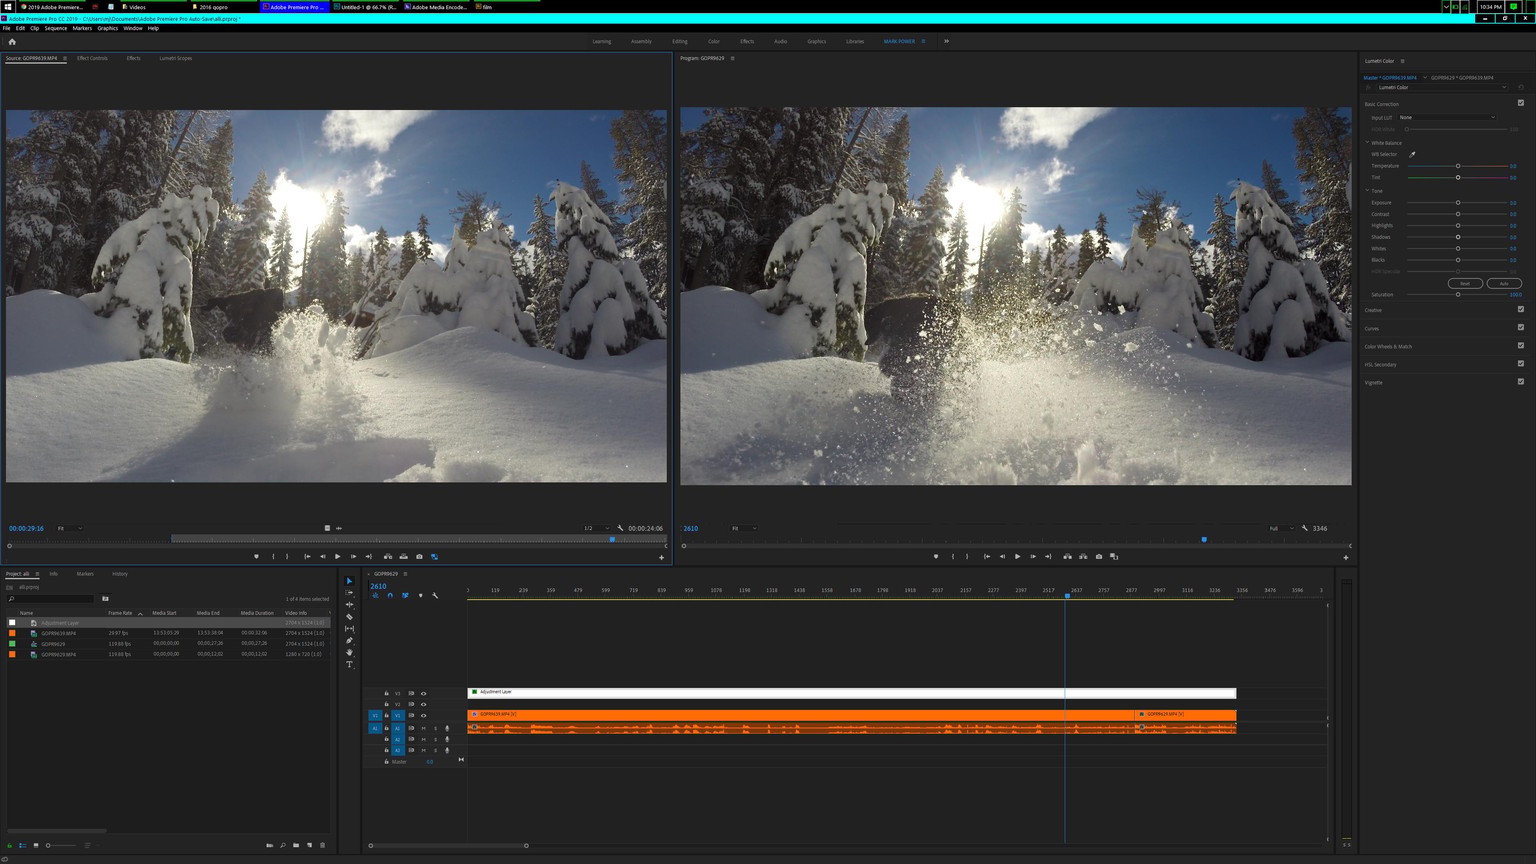This screenshot has height=864, width=1536.
Task: Toggle the Curves section checkbox
Action: coord(1521,328)
